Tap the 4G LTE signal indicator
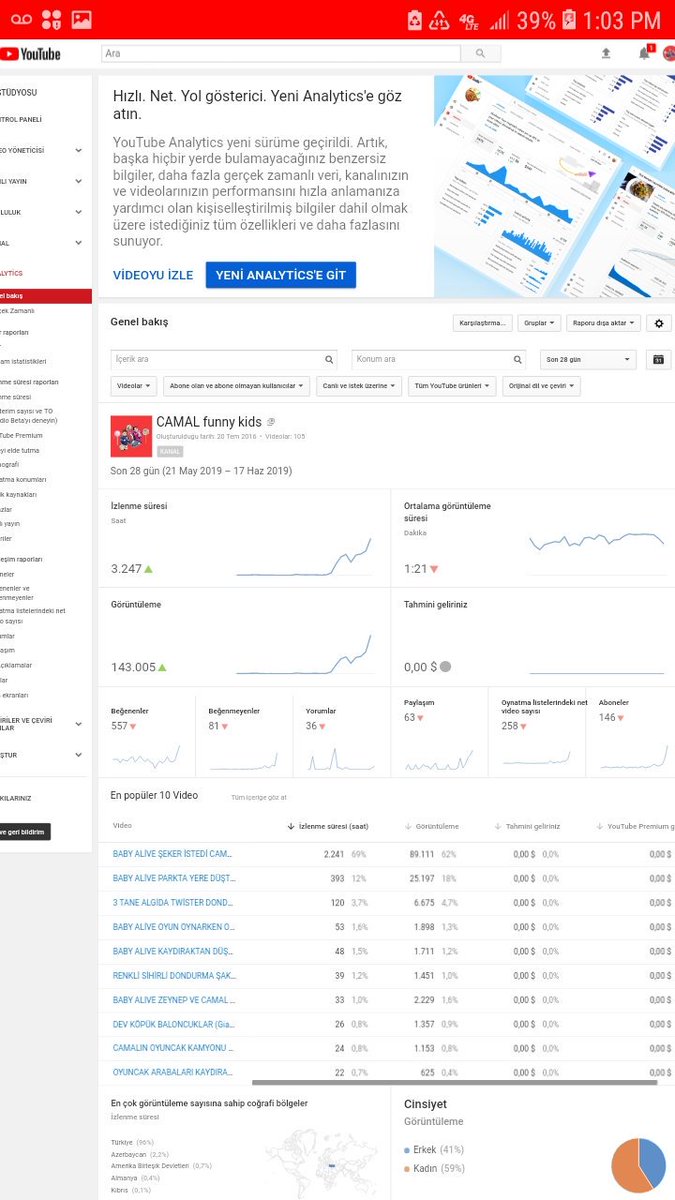 (x=468, y=19)
